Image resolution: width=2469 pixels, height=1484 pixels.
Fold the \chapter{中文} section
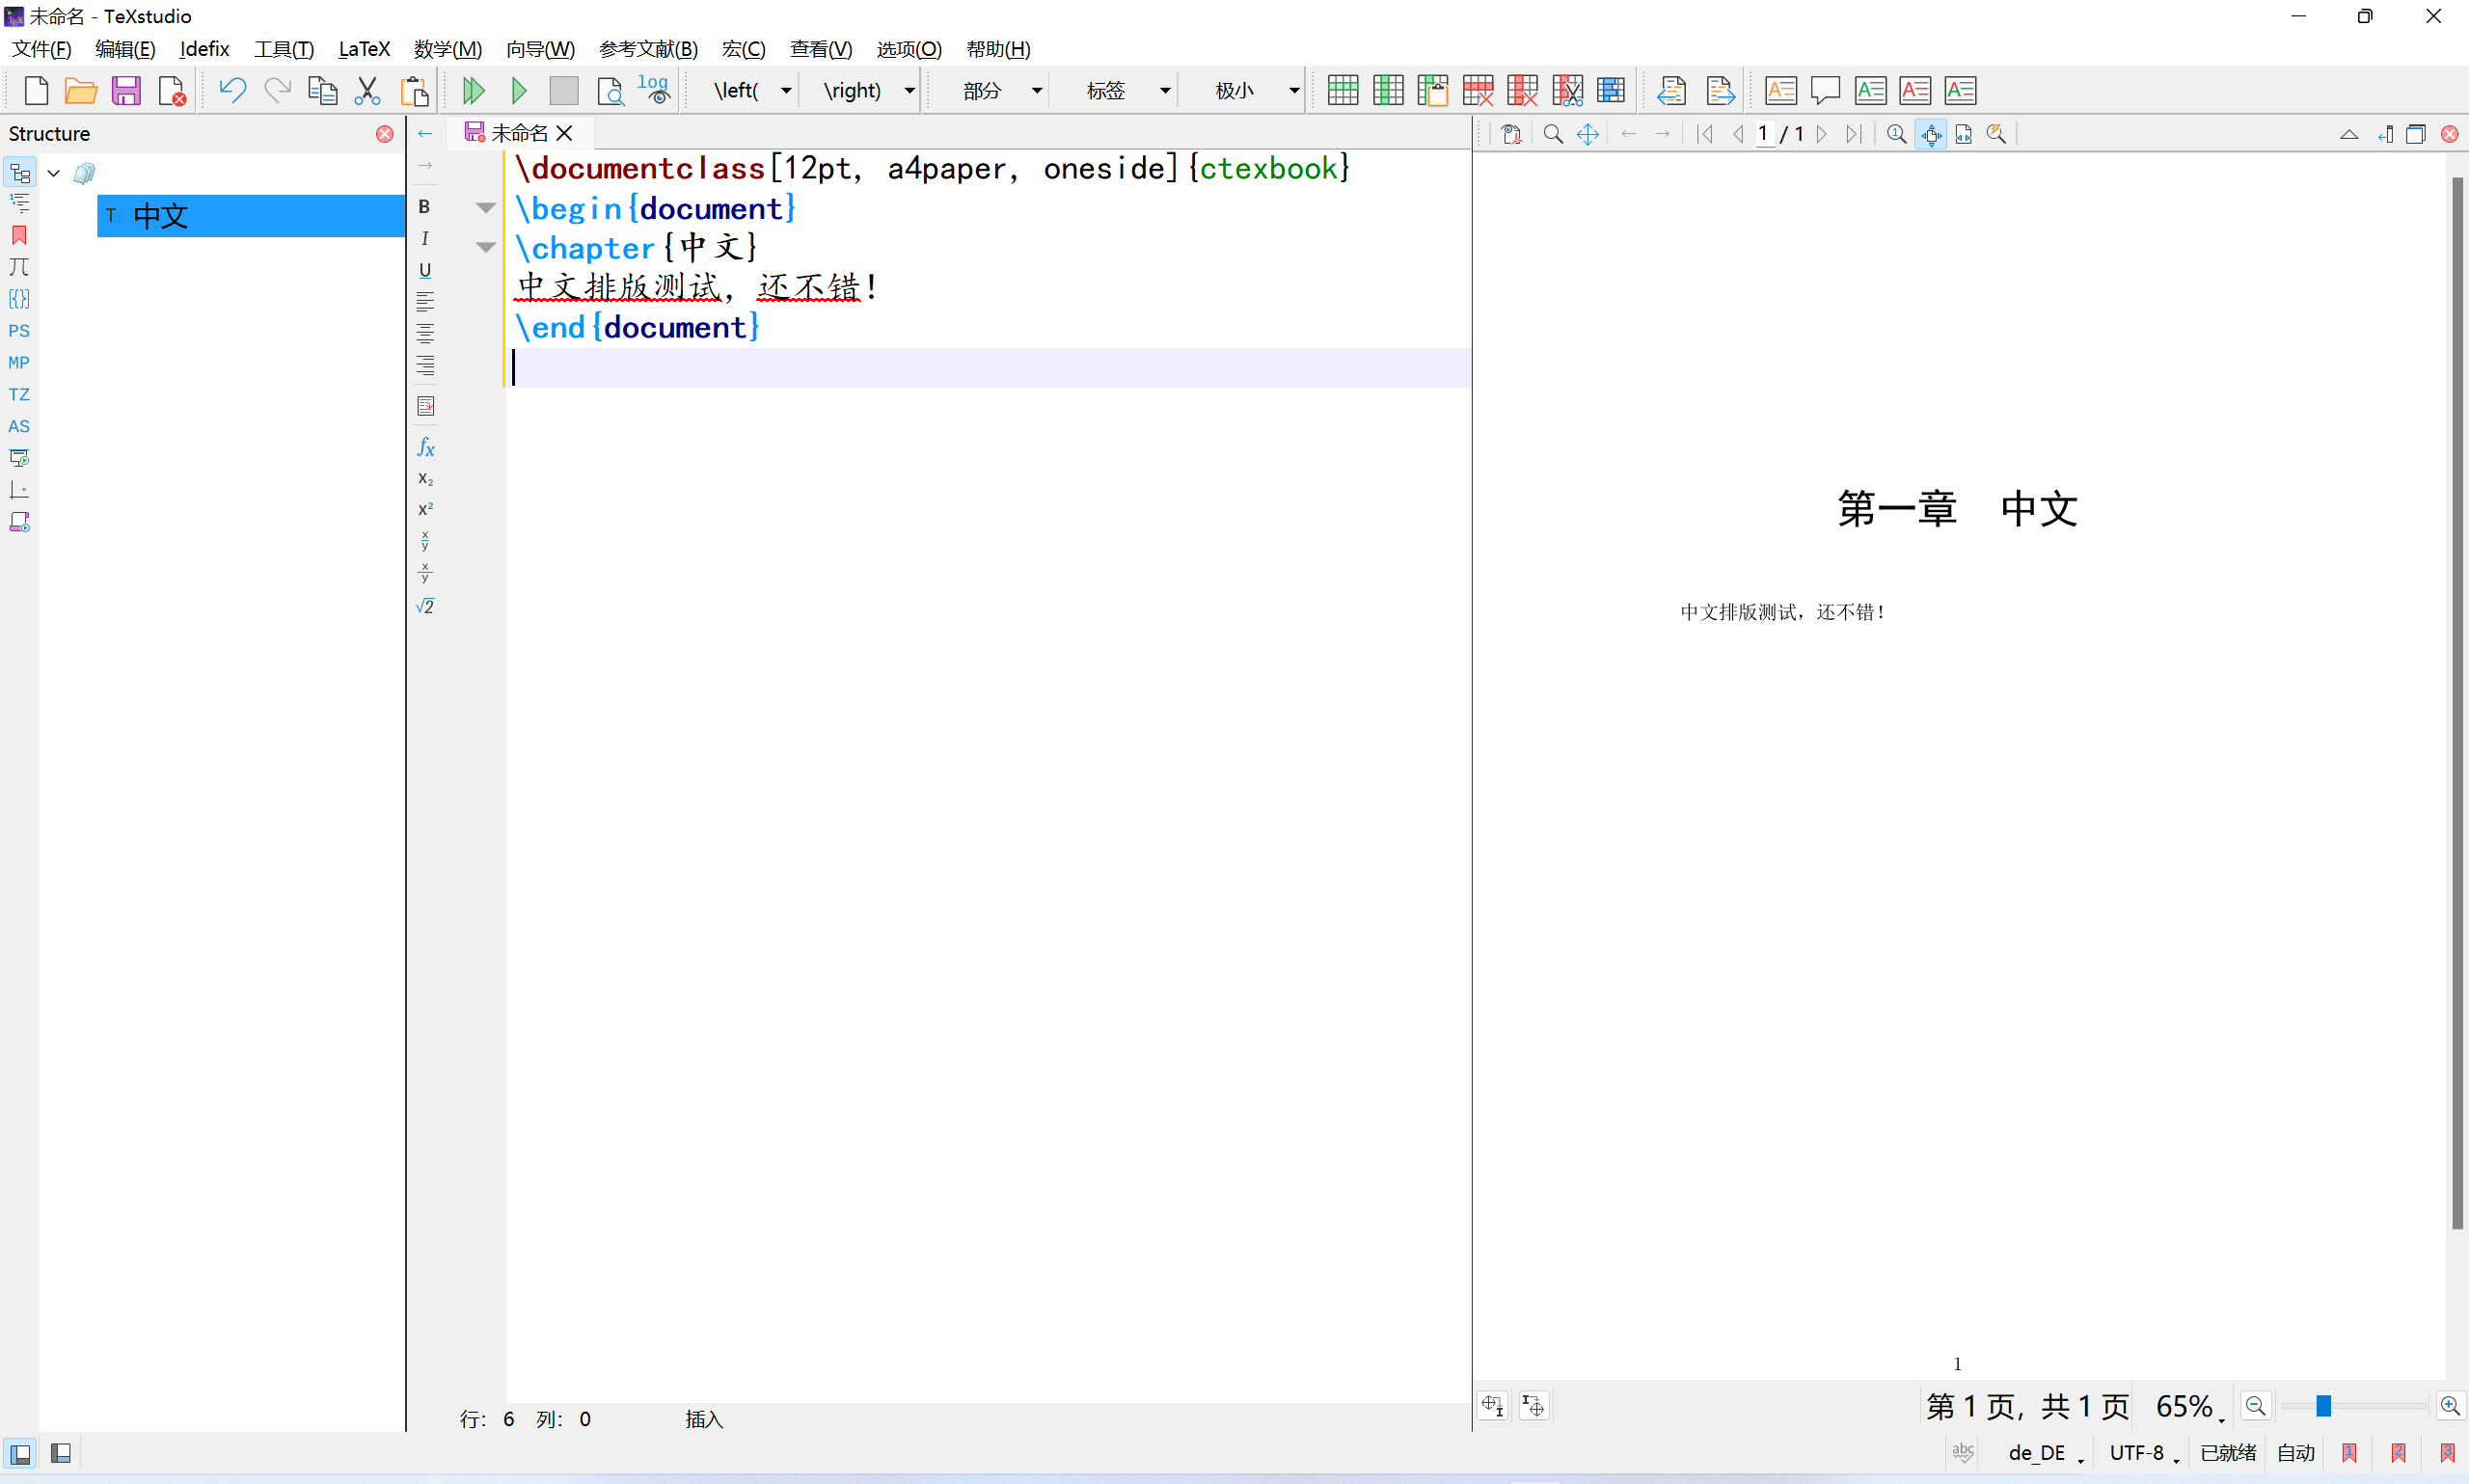pos(485,248)
